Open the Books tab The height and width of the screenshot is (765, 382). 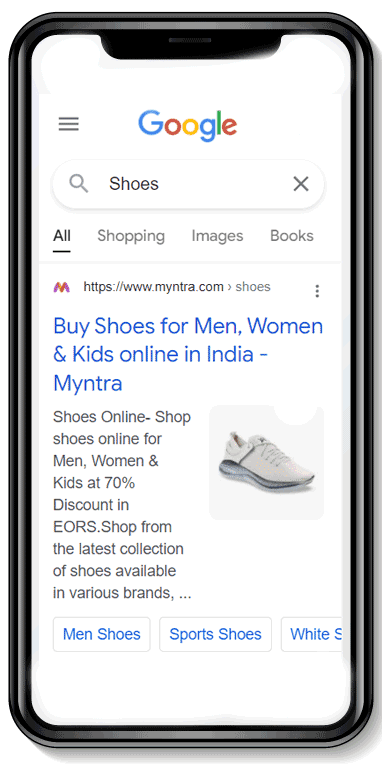[x=292, y=236]
